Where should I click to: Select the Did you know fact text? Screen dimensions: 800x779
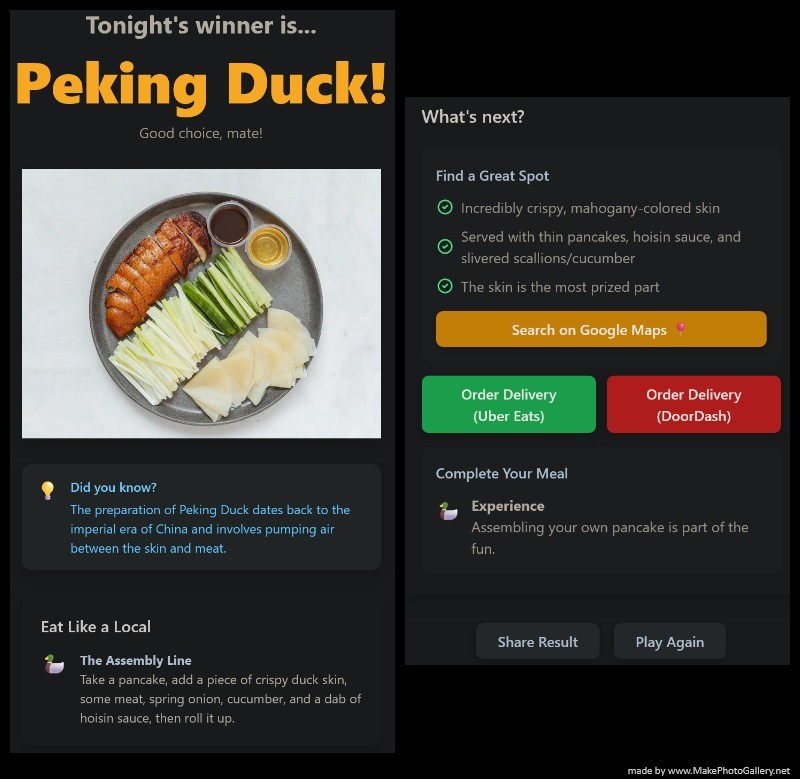[210, 529]
